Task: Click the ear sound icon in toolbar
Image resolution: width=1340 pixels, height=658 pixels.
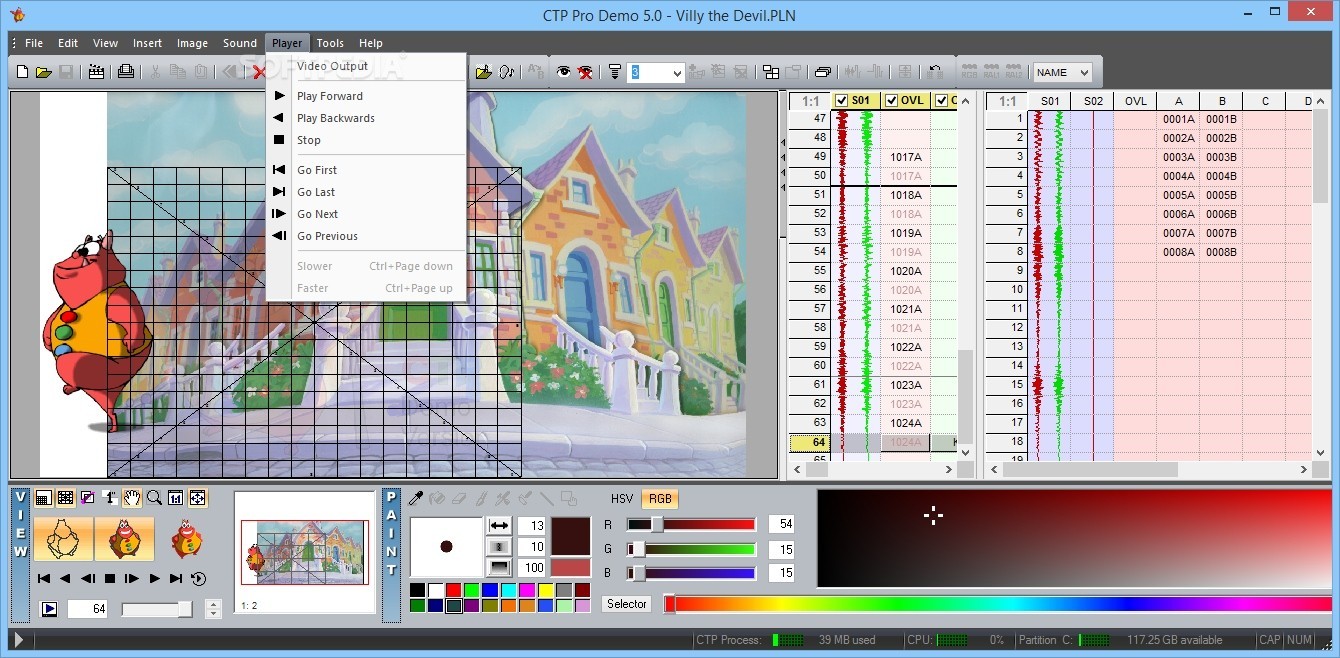Action: point(506,72)
